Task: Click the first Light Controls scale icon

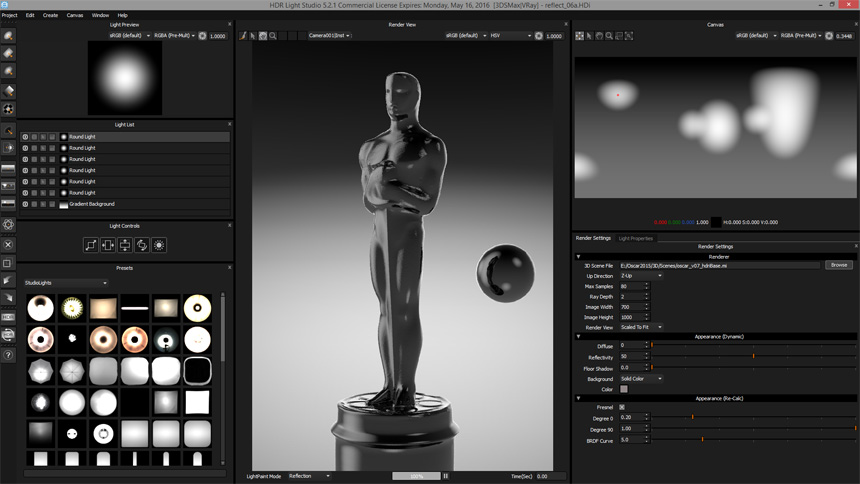Action: tap(90, 245)
